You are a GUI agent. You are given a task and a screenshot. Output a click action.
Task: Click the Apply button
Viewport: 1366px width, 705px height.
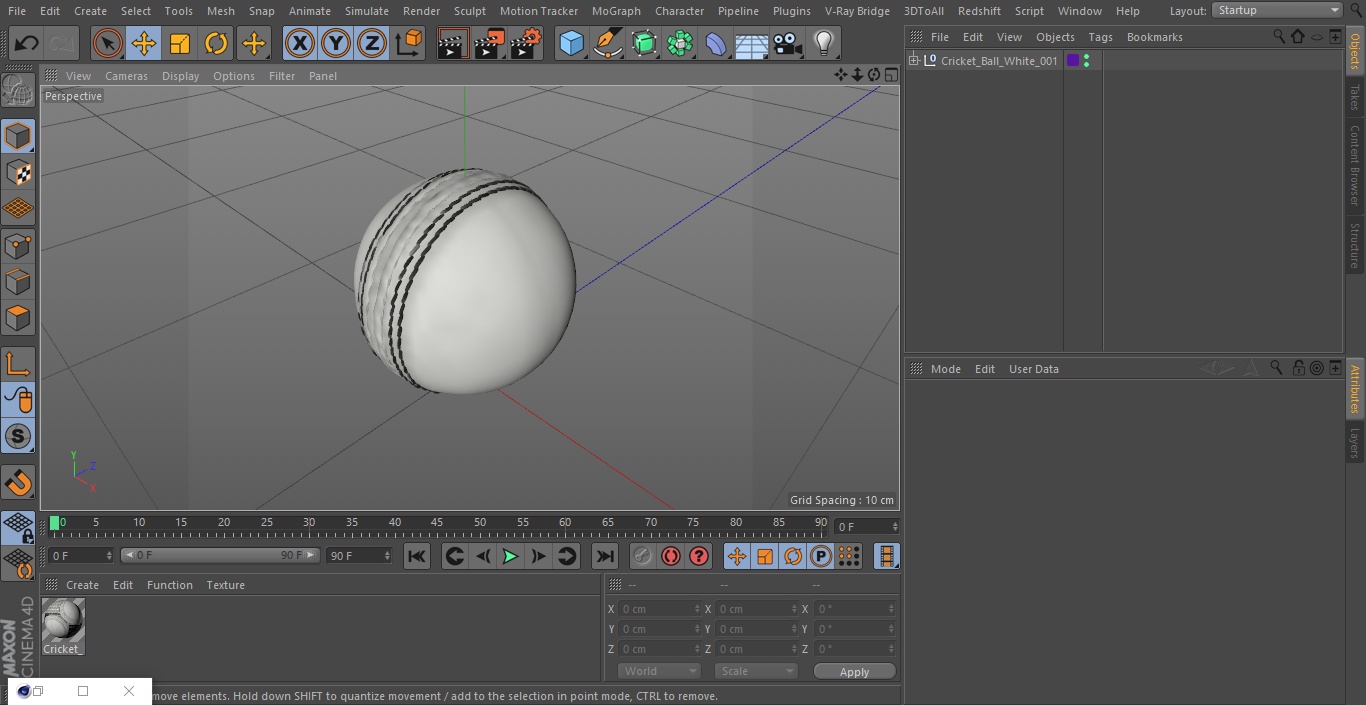854,672
